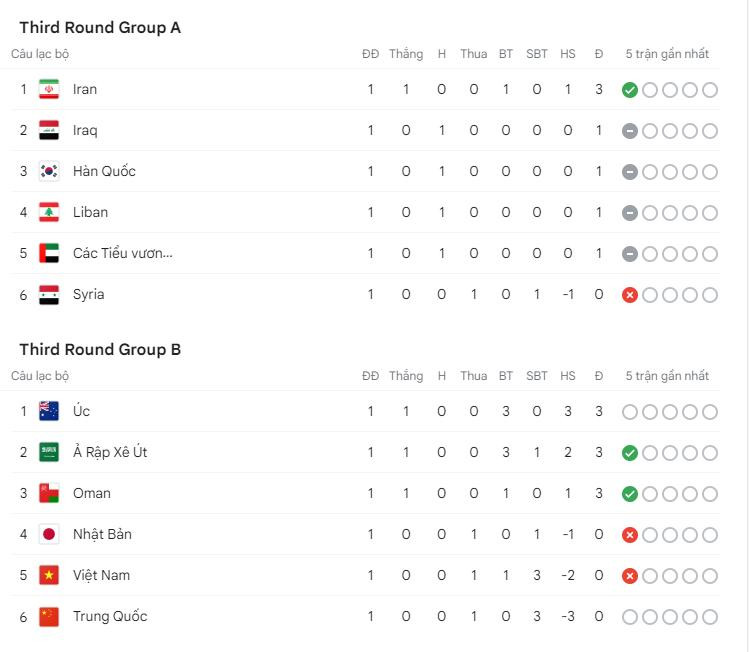The height and width of the screenshot is (652, 749).
Task: Click Iran's green win result indicator
Action: click(x=629, y=90)
